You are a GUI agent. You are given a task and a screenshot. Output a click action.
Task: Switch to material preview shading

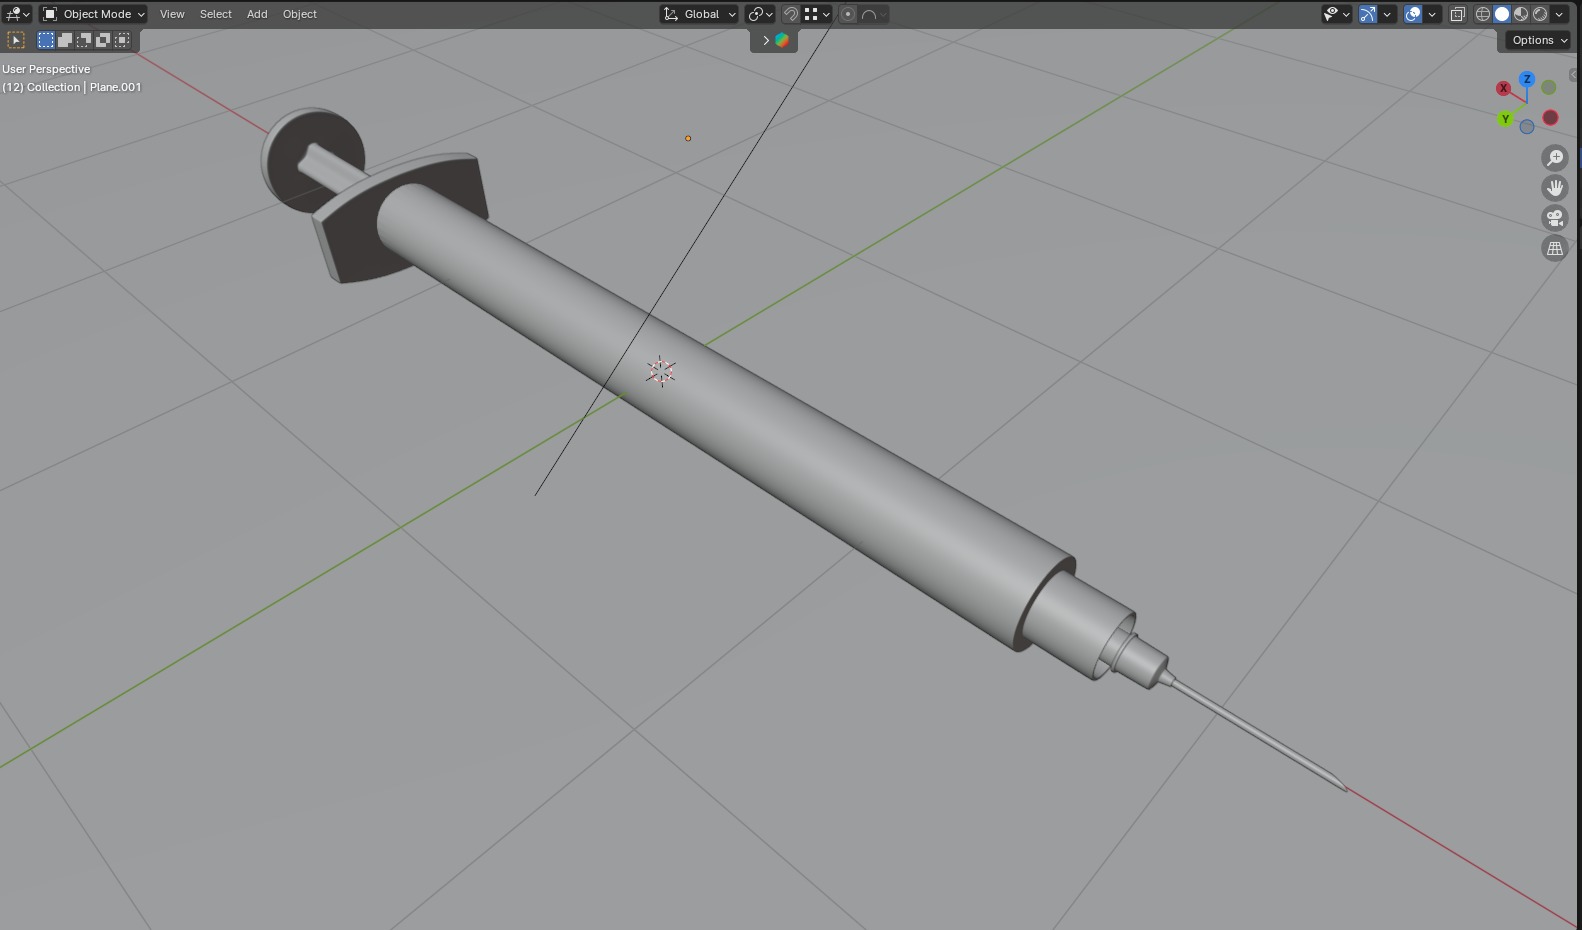point(1521,14)
